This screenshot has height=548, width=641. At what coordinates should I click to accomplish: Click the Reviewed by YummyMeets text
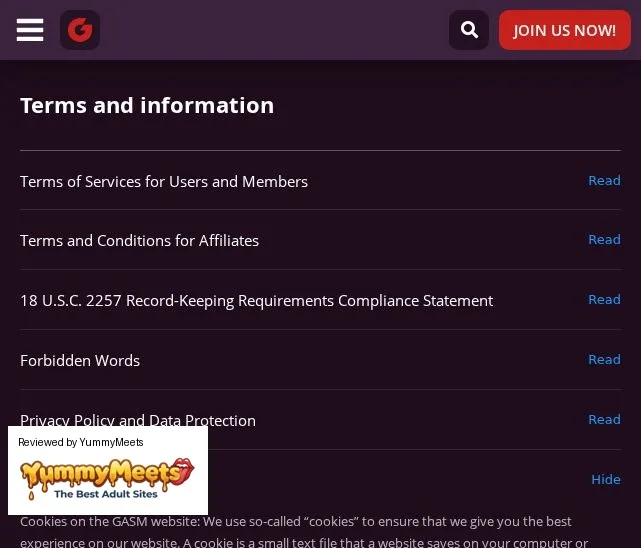81,442
